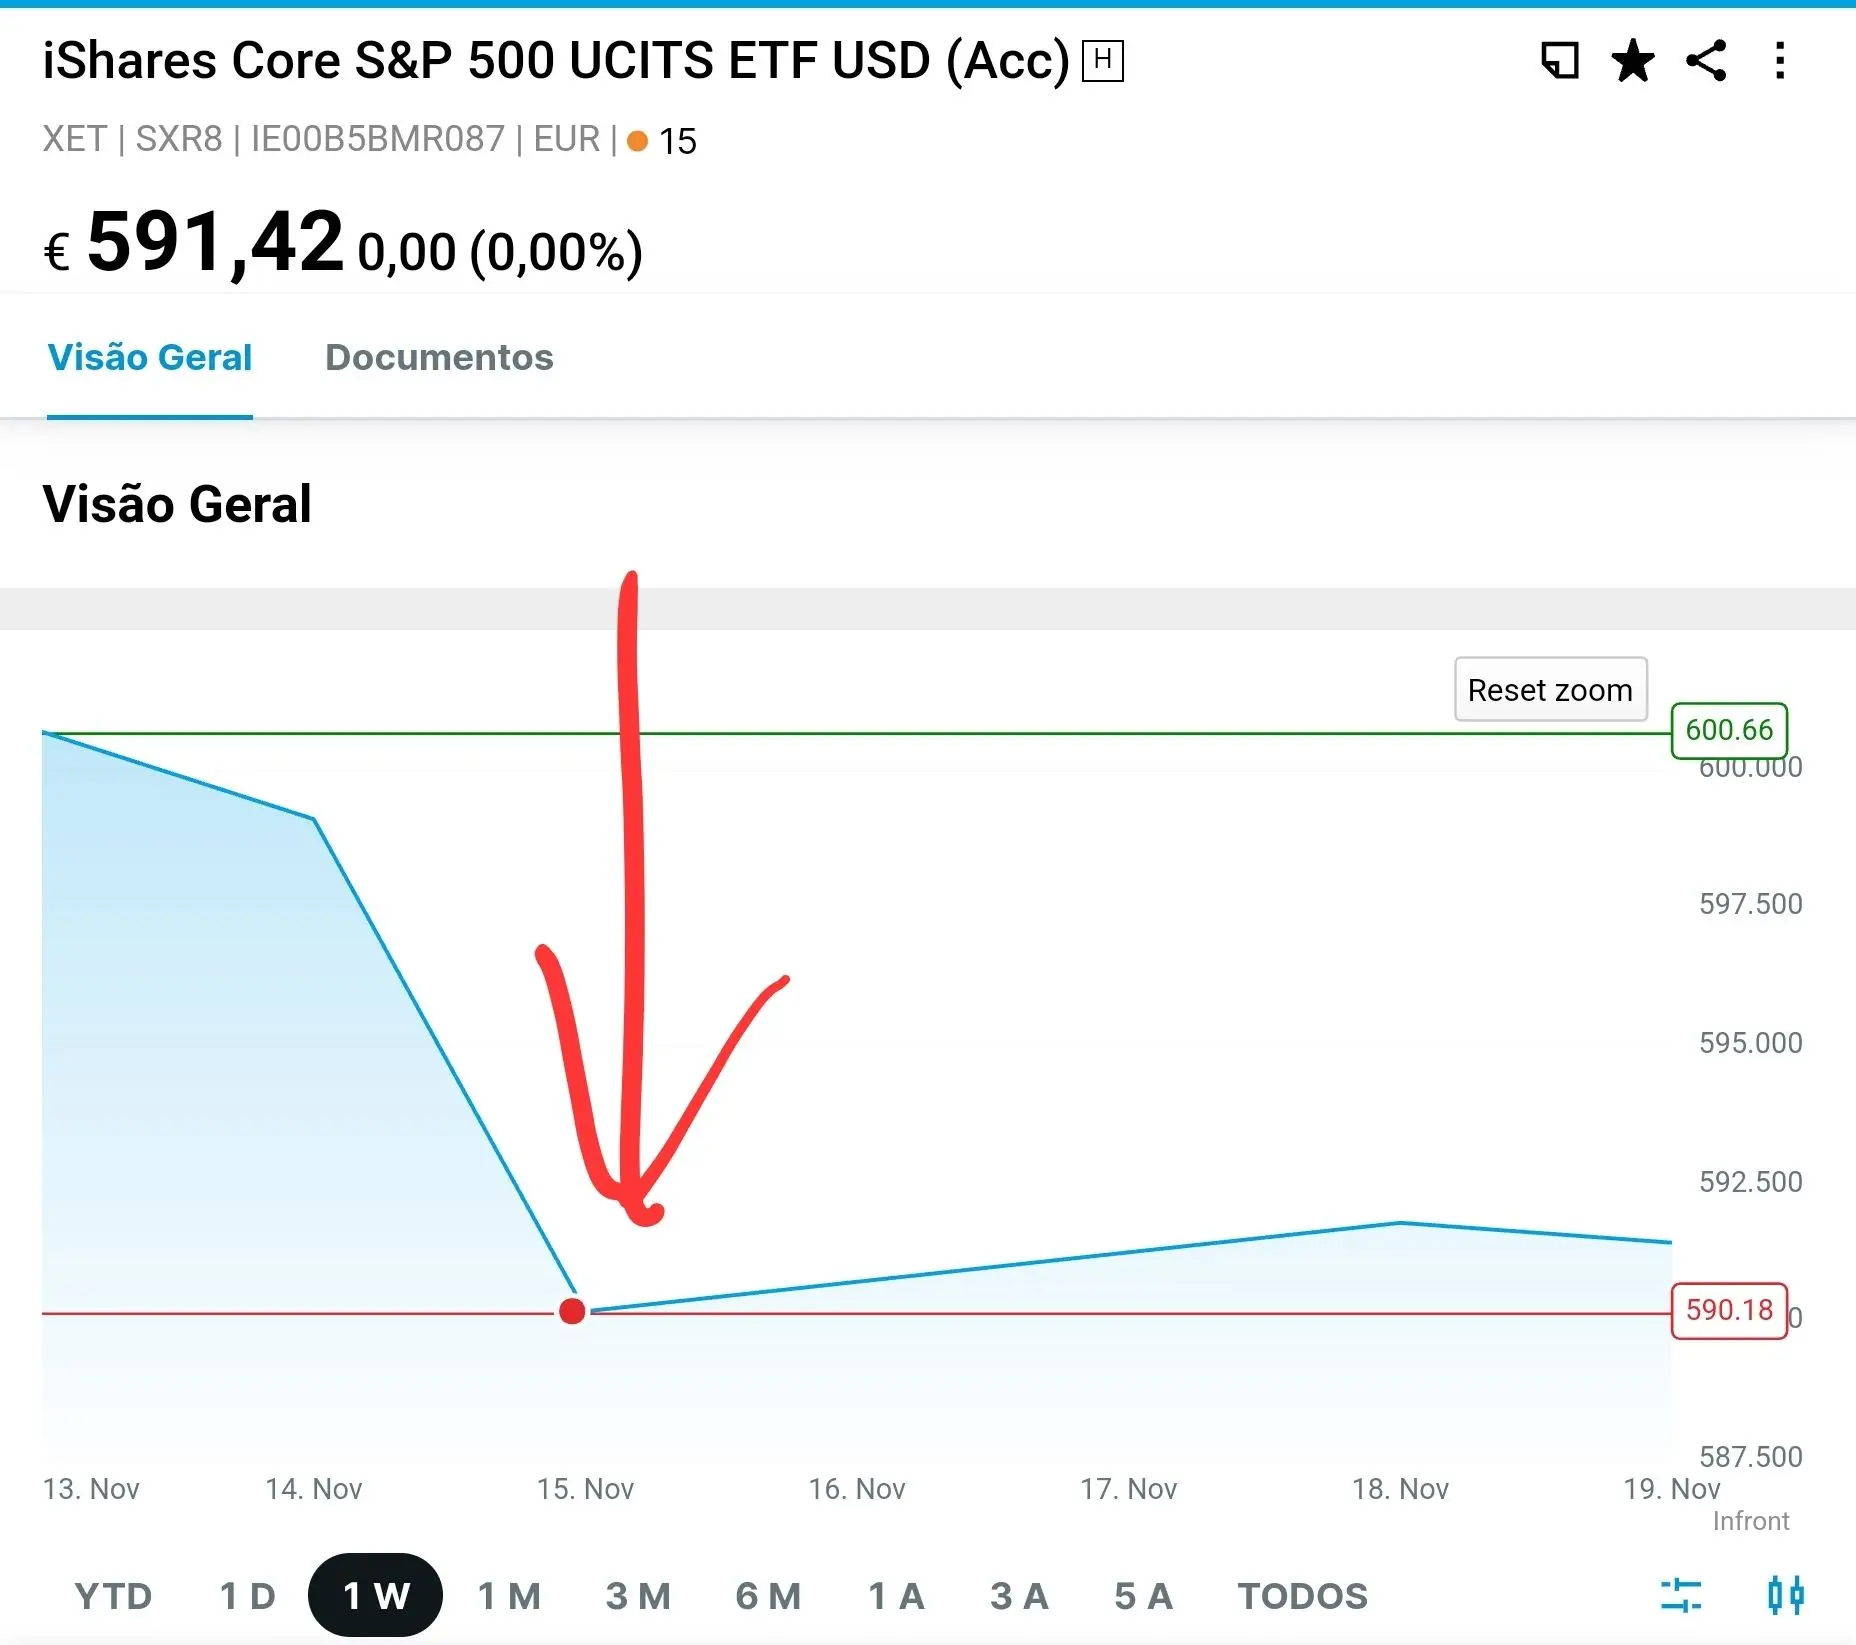Image resolution: width=1856 pixels, height=1645 pixels.
Task: Open the three-dot overflow menu
Action: pyautogui.click(x=1780, y=61)
